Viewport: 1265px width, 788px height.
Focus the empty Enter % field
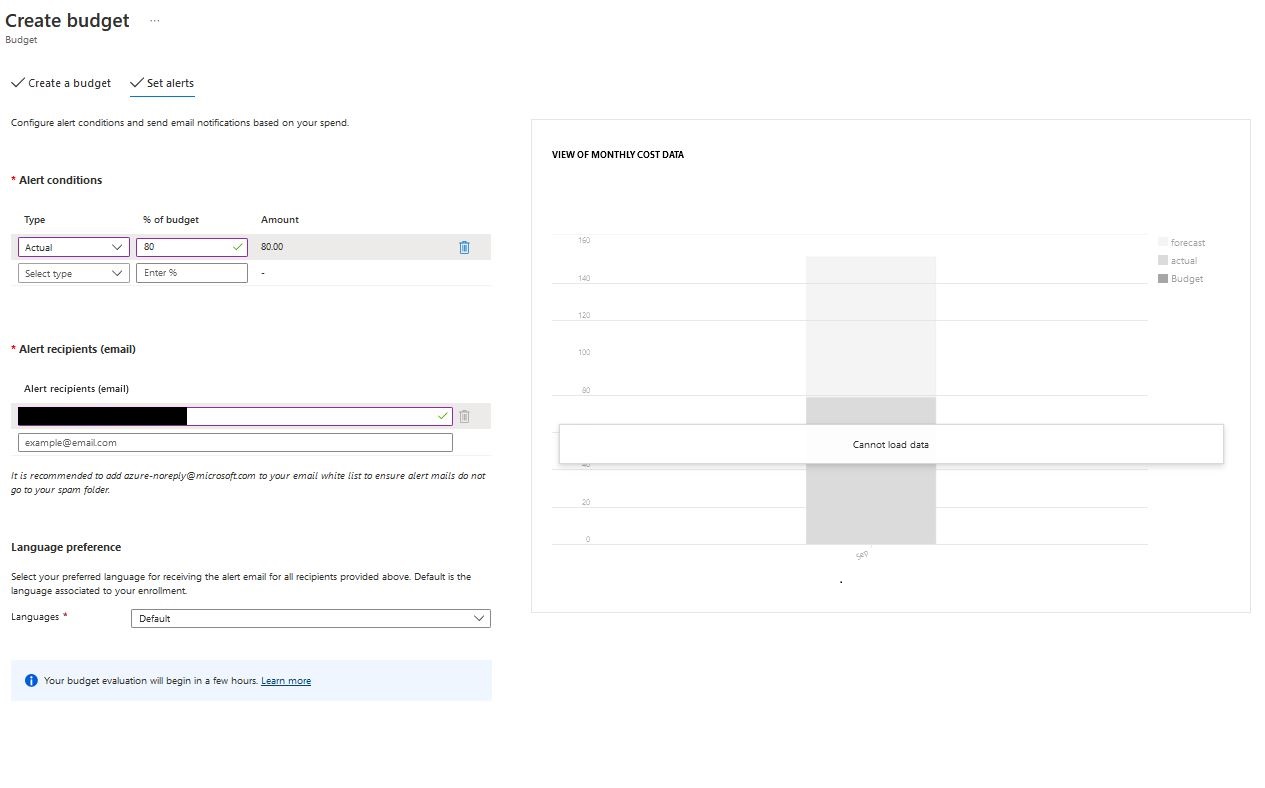pyautogui.click(x=191, y=273)
